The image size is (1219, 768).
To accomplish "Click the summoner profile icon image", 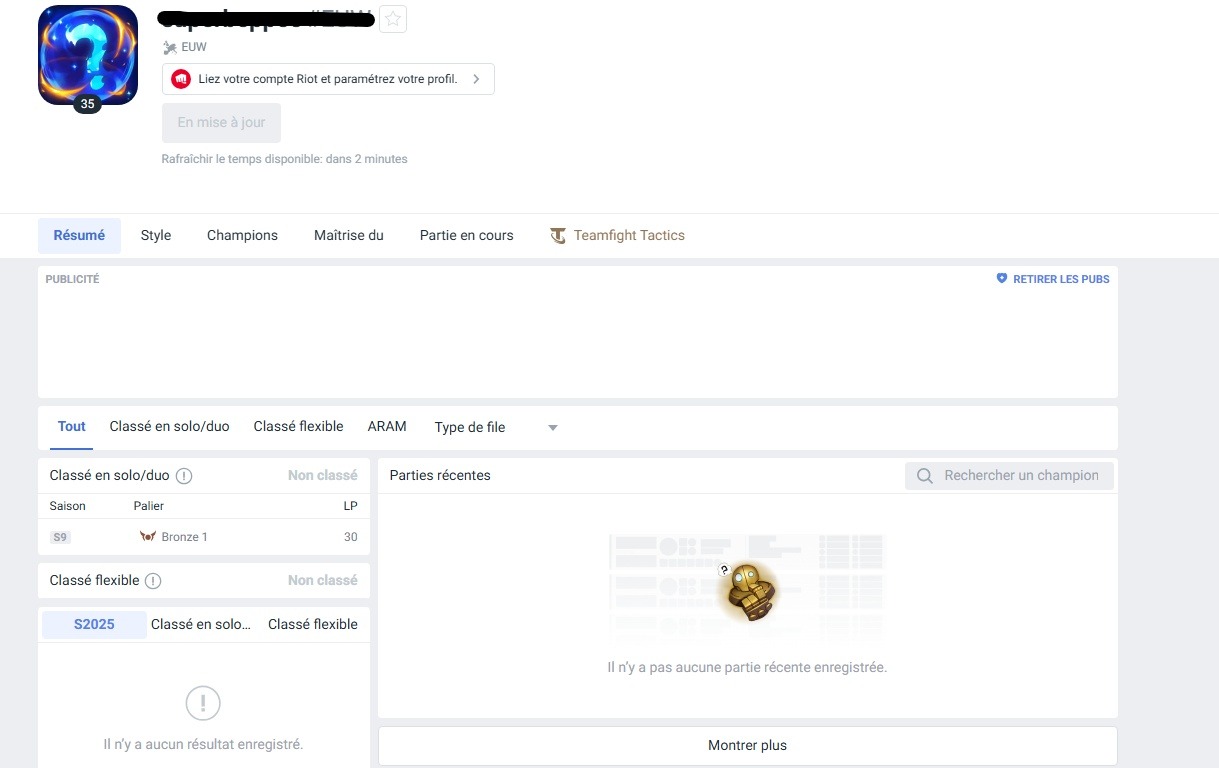I will 88,55.
